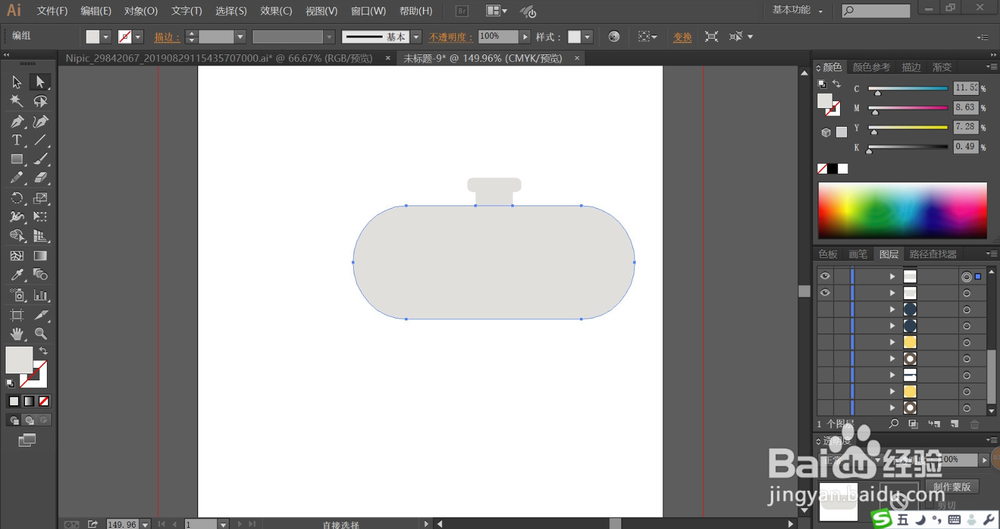Viewport: 1000px width, 529px height.
Task: Select the Rectangle tool
Action: click(x=17, y=160)
